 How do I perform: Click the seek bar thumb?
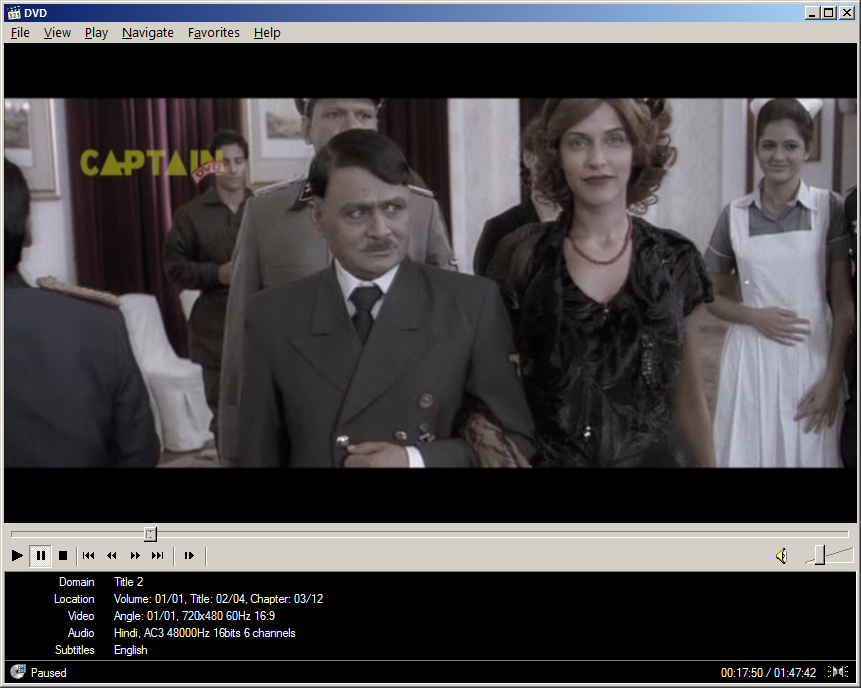tap(150, 534)
